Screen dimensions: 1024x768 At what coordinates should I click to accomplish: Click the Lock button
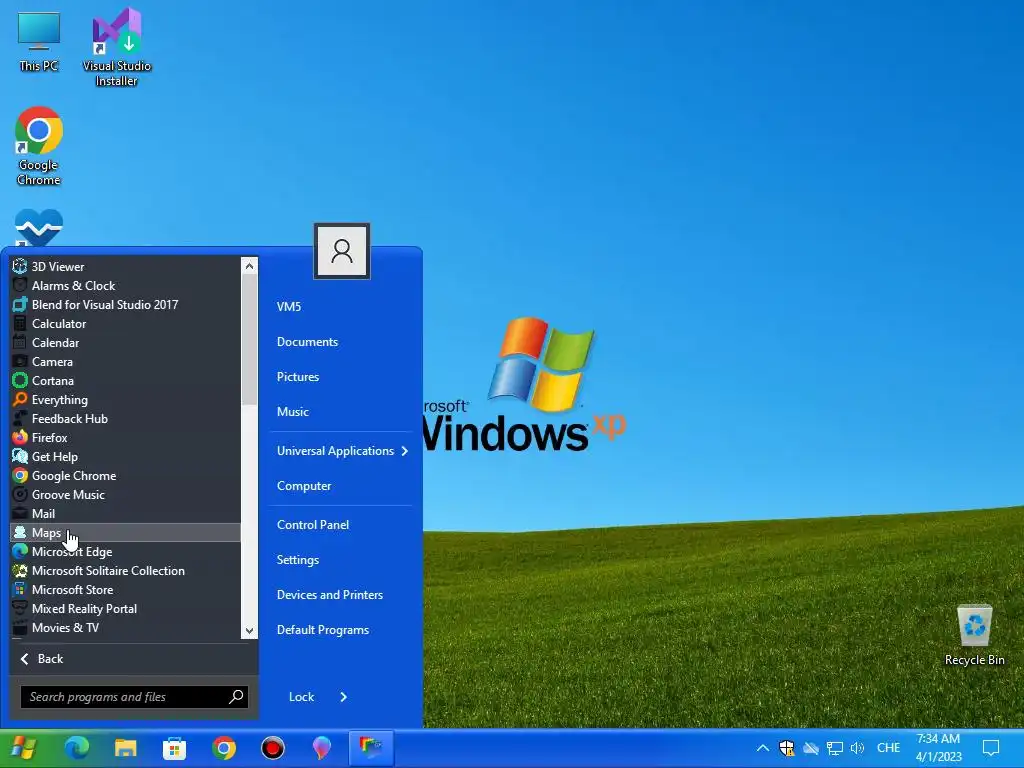(301, 697)
